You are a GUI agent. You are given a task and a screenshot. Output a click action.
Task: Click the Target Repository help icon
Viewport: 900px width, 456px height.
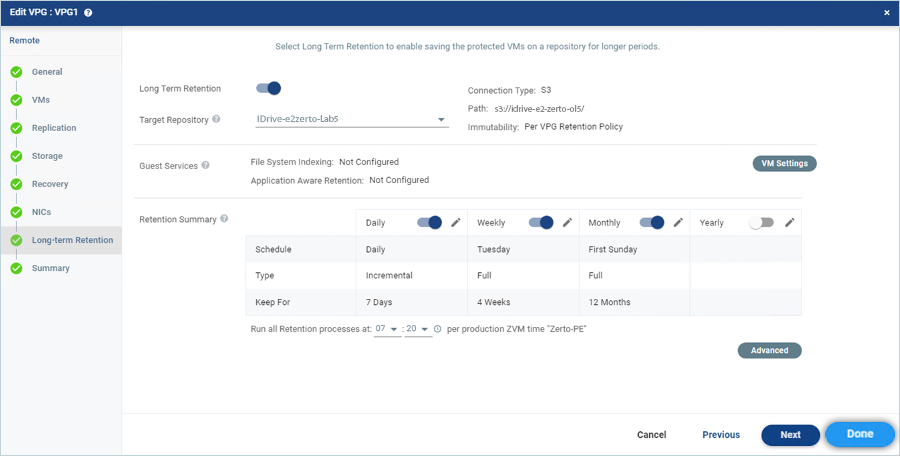coord(217,120)
